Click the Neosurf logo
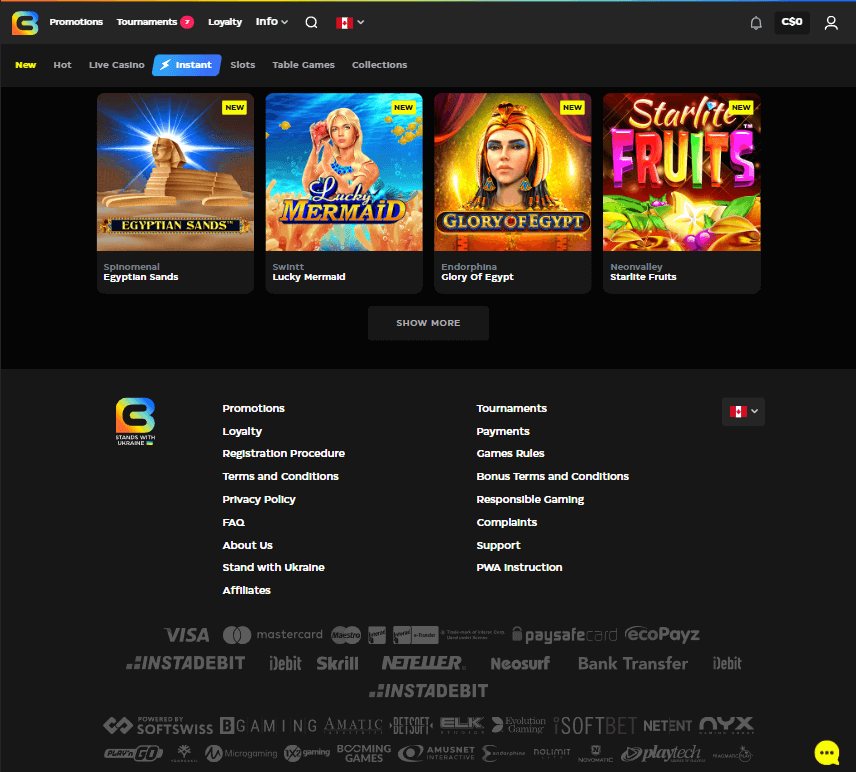The height and width of the screenshot is (772, 856). [520, 663]
